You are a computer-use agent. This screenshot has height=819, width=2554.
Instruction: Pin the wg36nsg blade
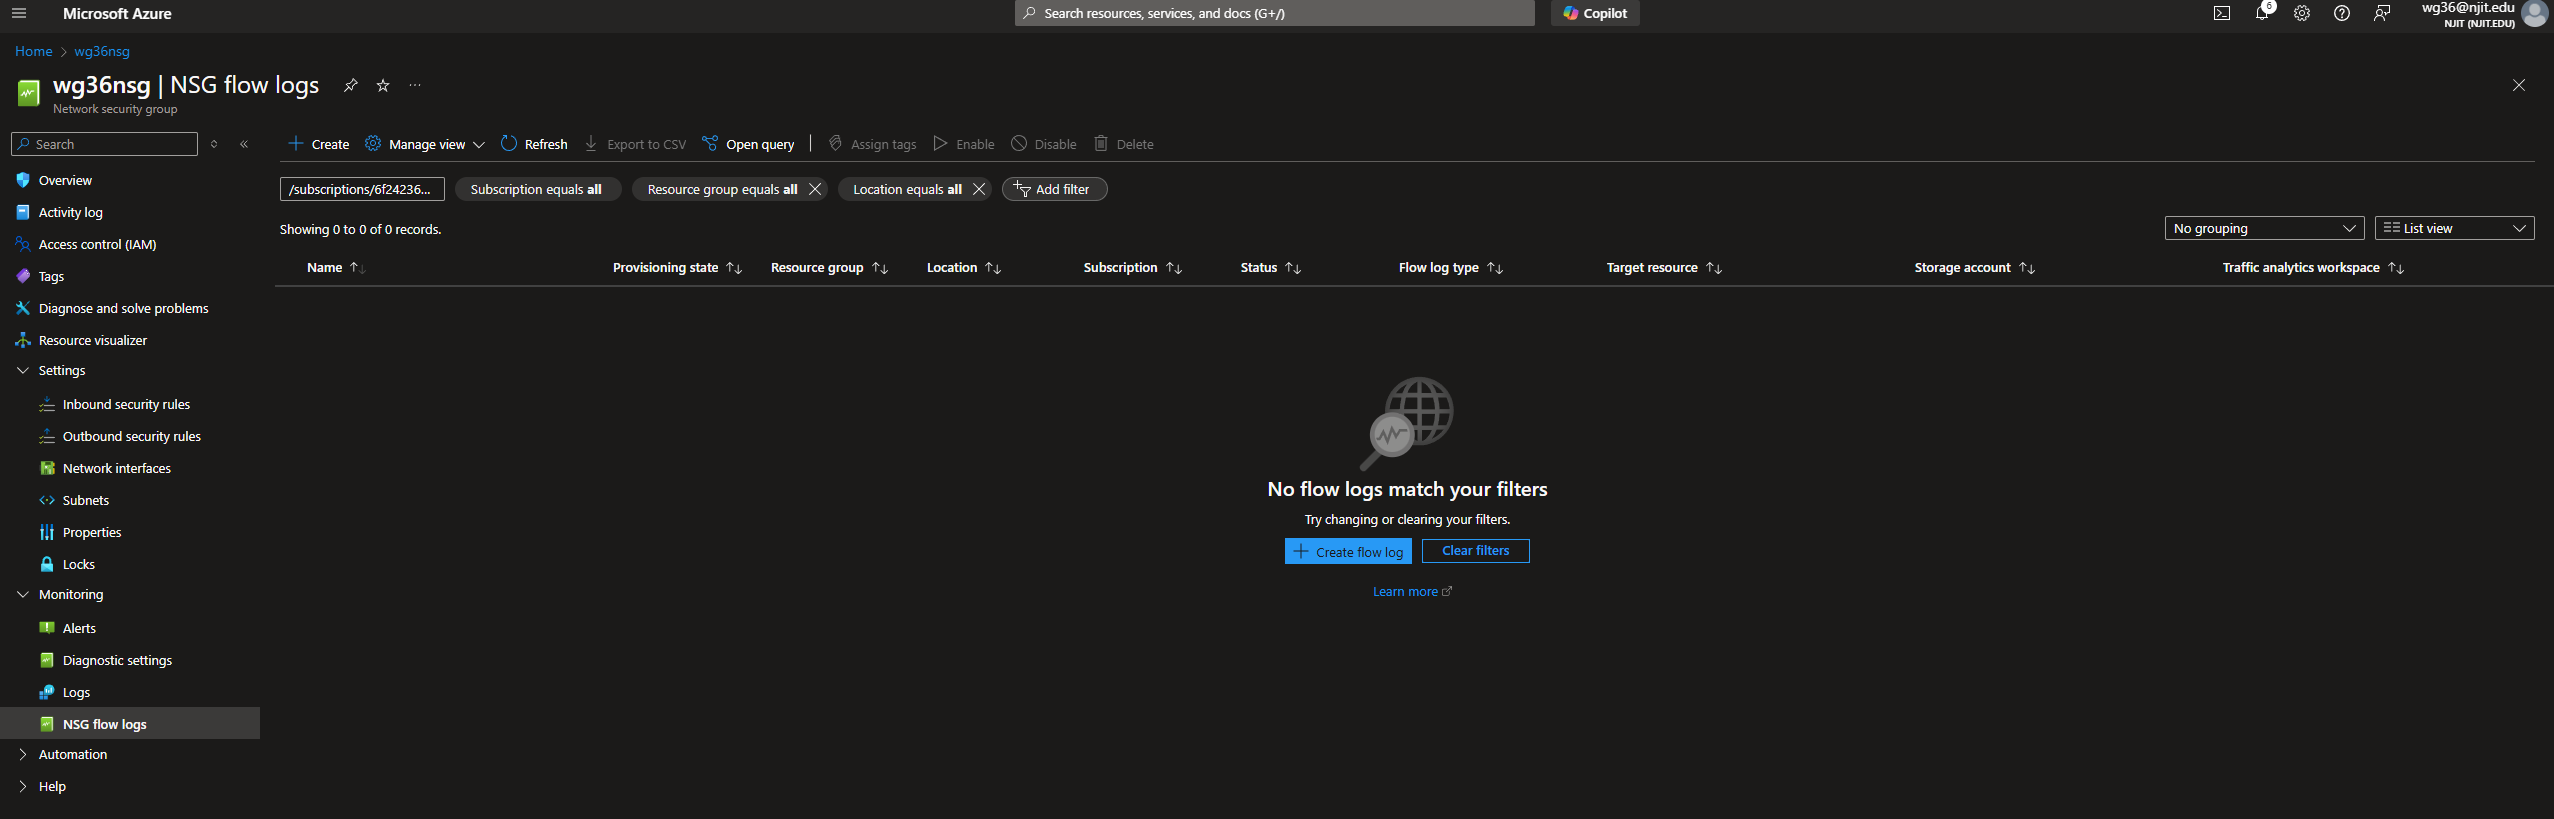point(350,86)
